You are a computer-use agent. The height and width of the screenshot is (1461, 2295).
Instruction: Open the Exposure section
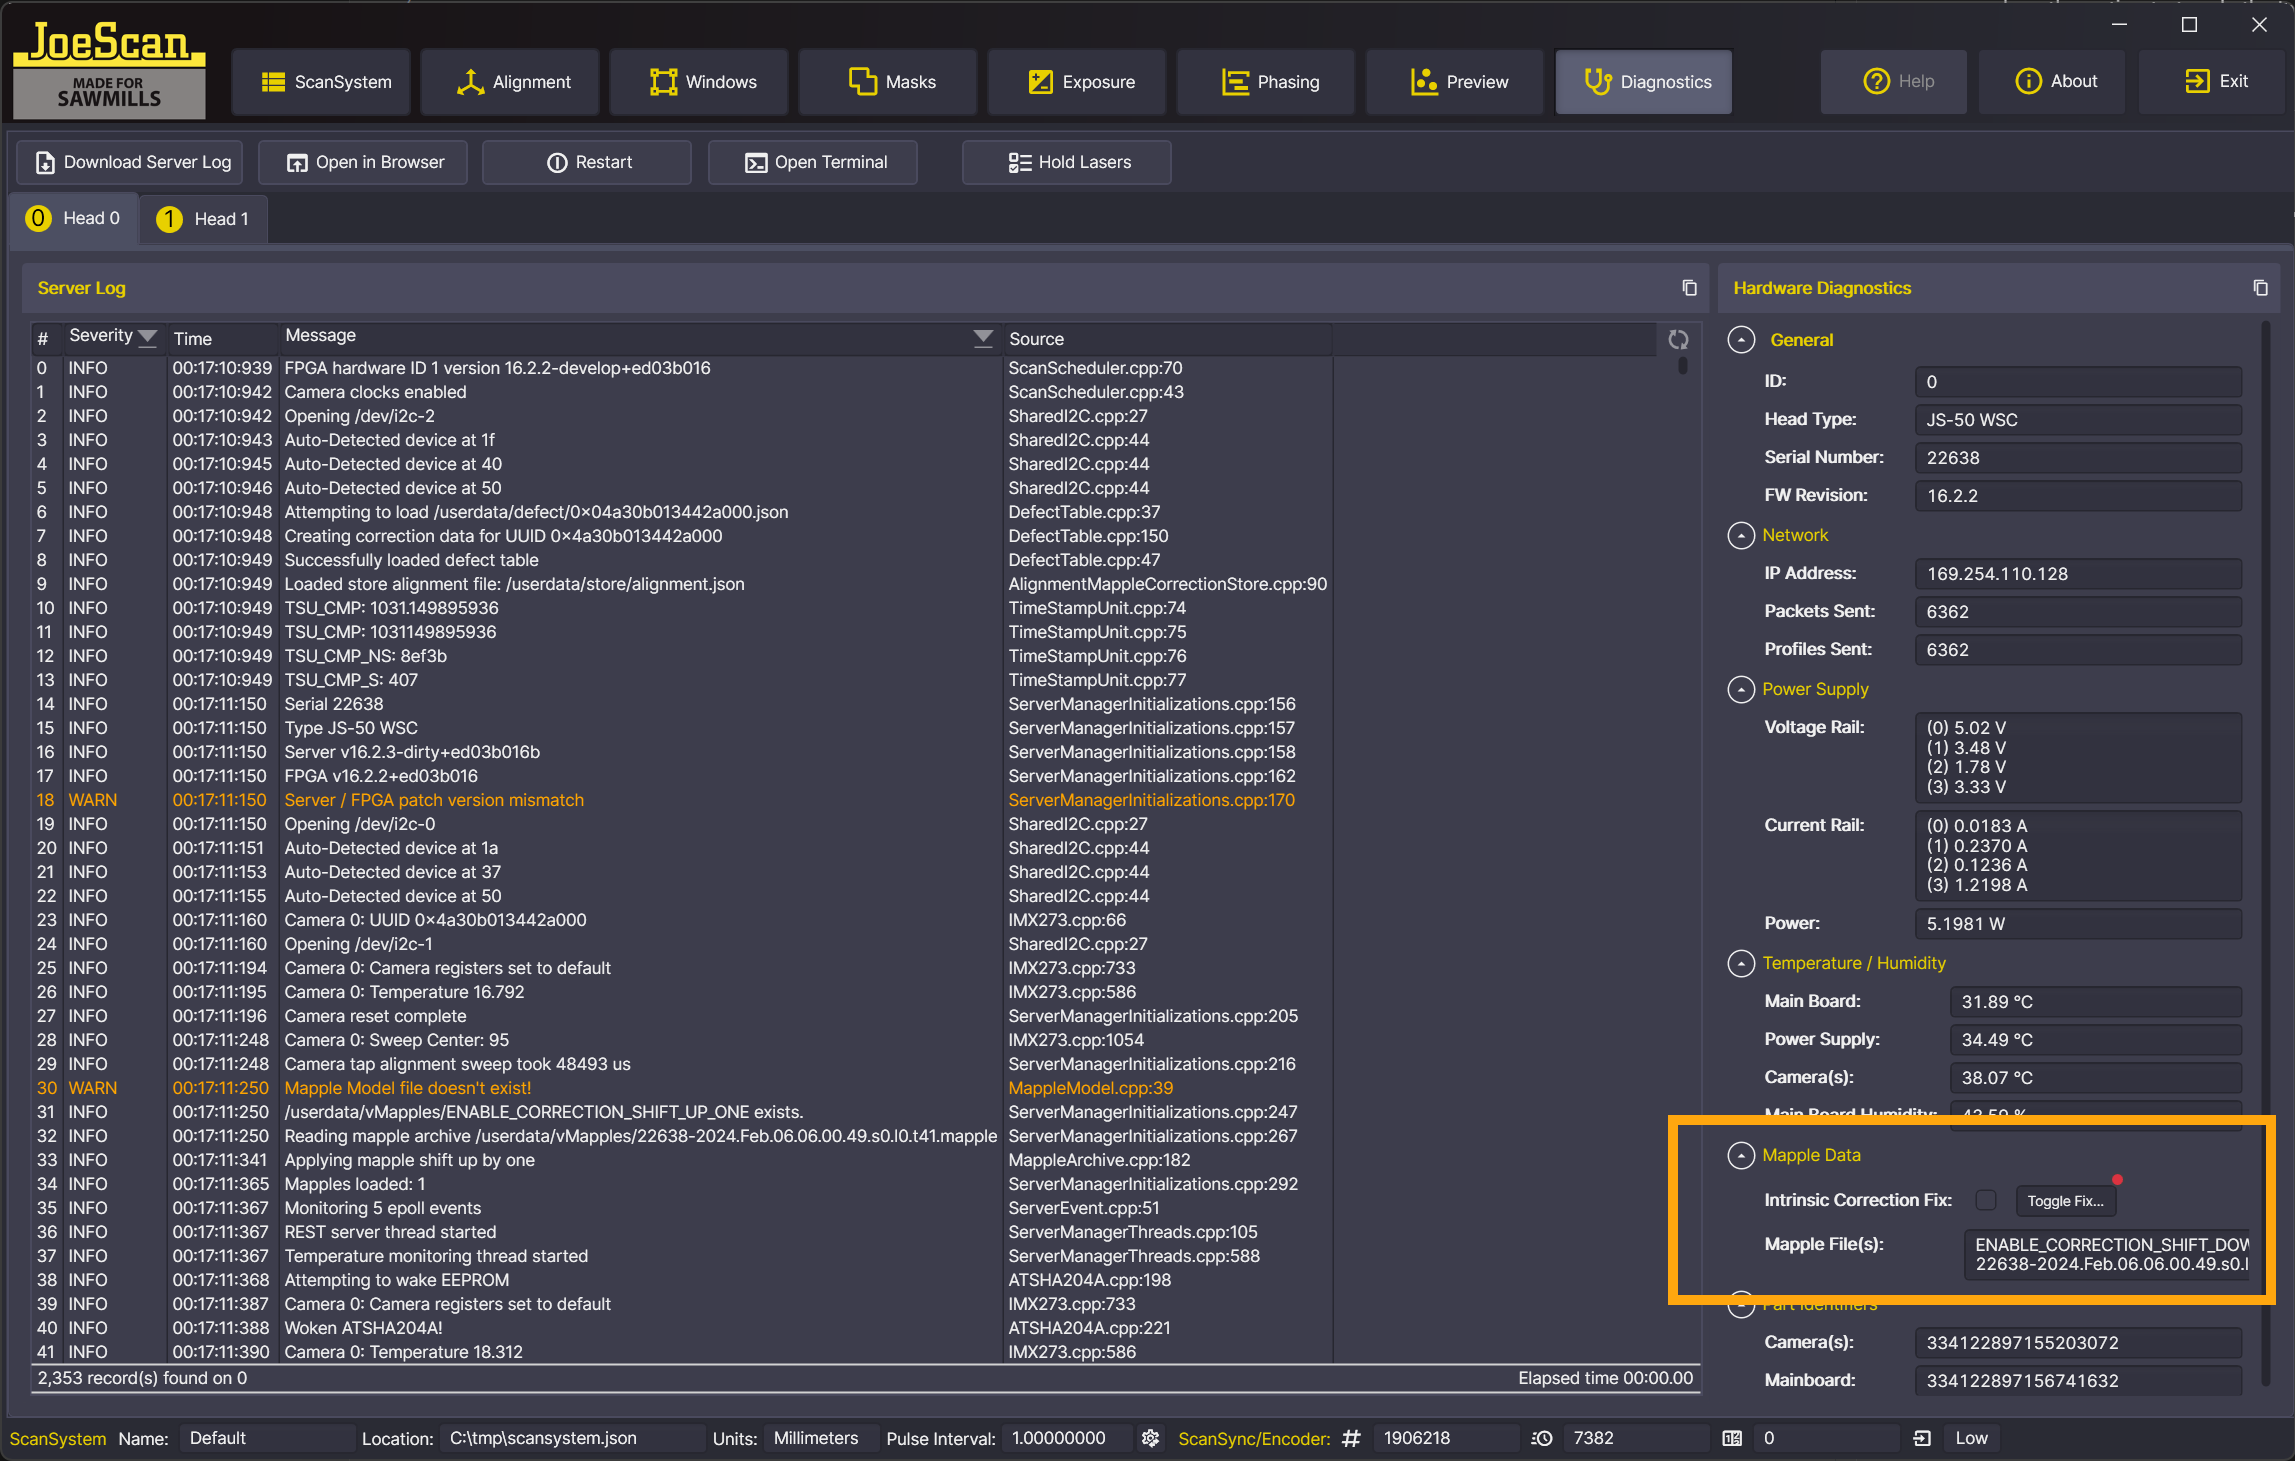point(1081,82)
